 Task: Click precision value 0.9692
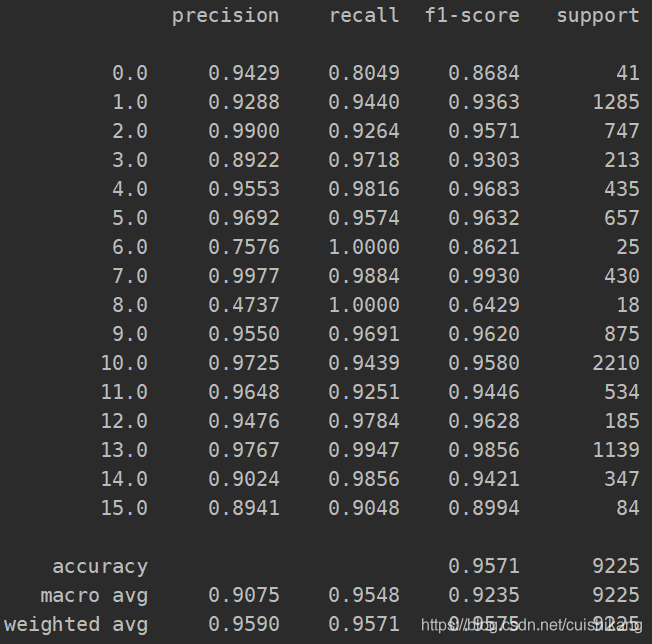pos(244,218)
